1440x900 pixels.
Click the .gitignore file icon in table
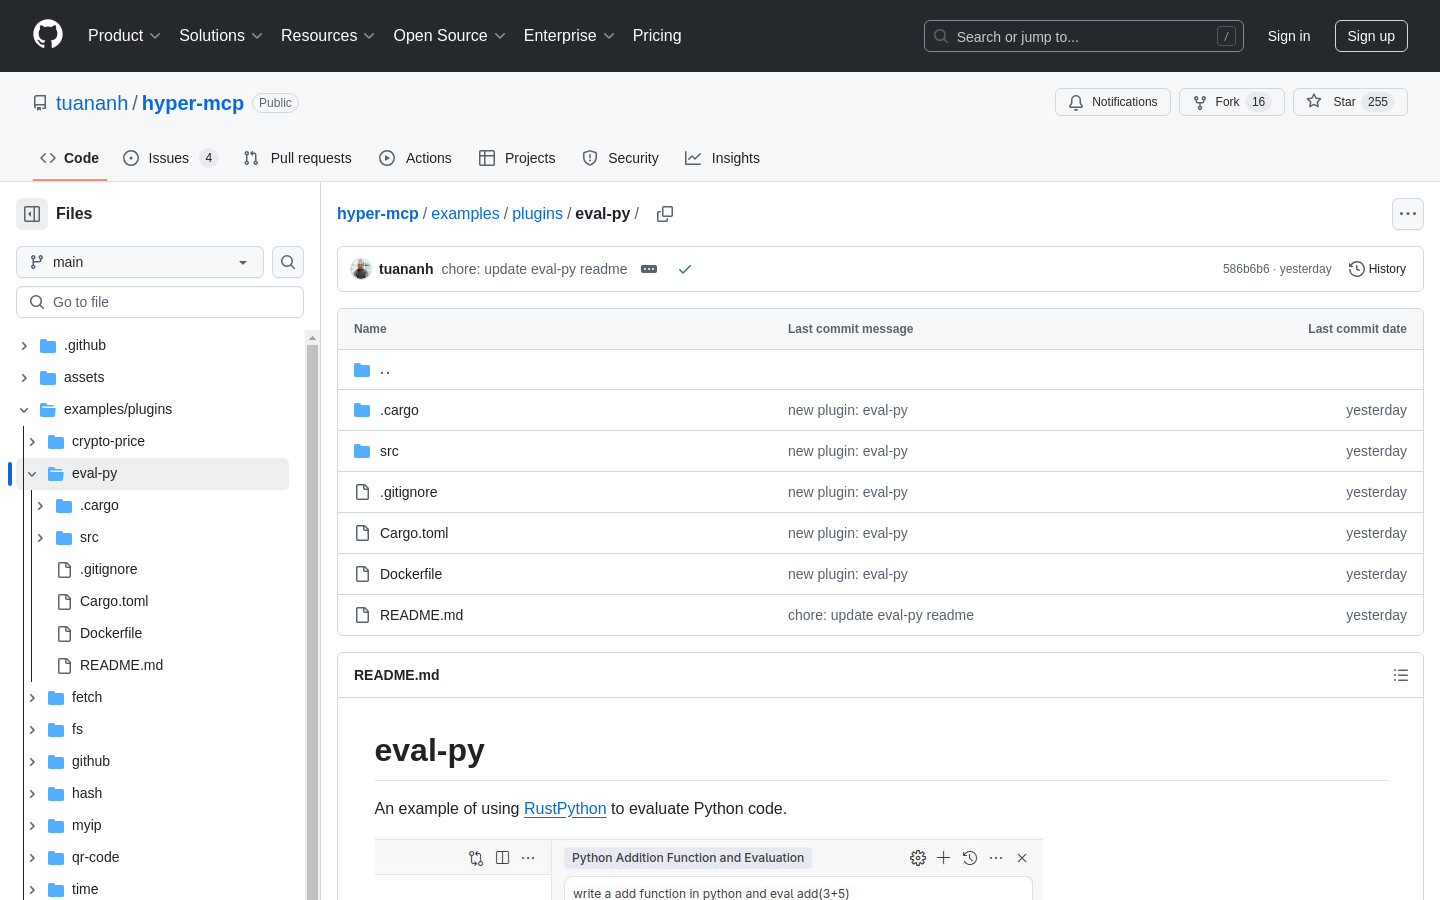coord(362,492)
